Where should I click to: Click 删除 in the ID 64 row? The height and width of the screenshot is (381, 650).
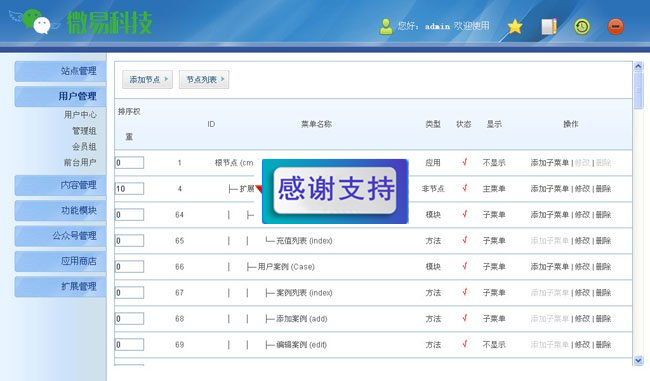[604, 215]
